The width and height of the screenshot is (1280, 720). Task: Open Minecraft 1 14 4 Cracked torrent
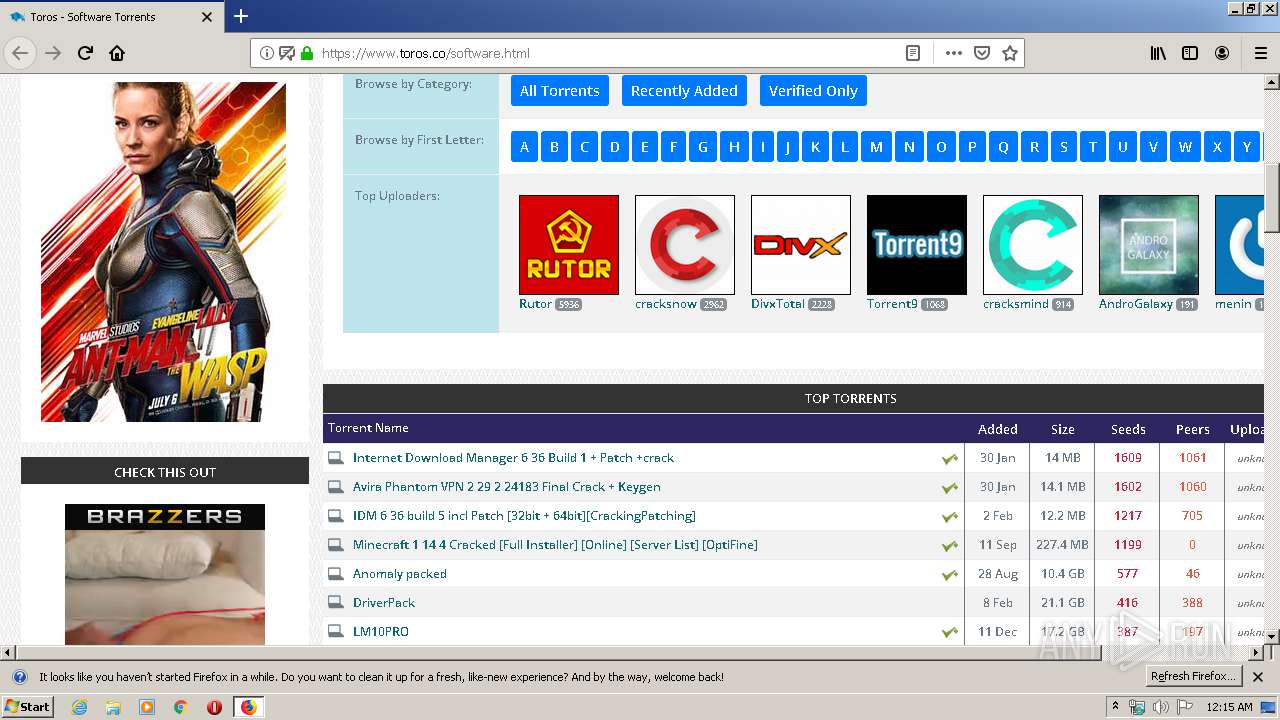pos(555,545)
